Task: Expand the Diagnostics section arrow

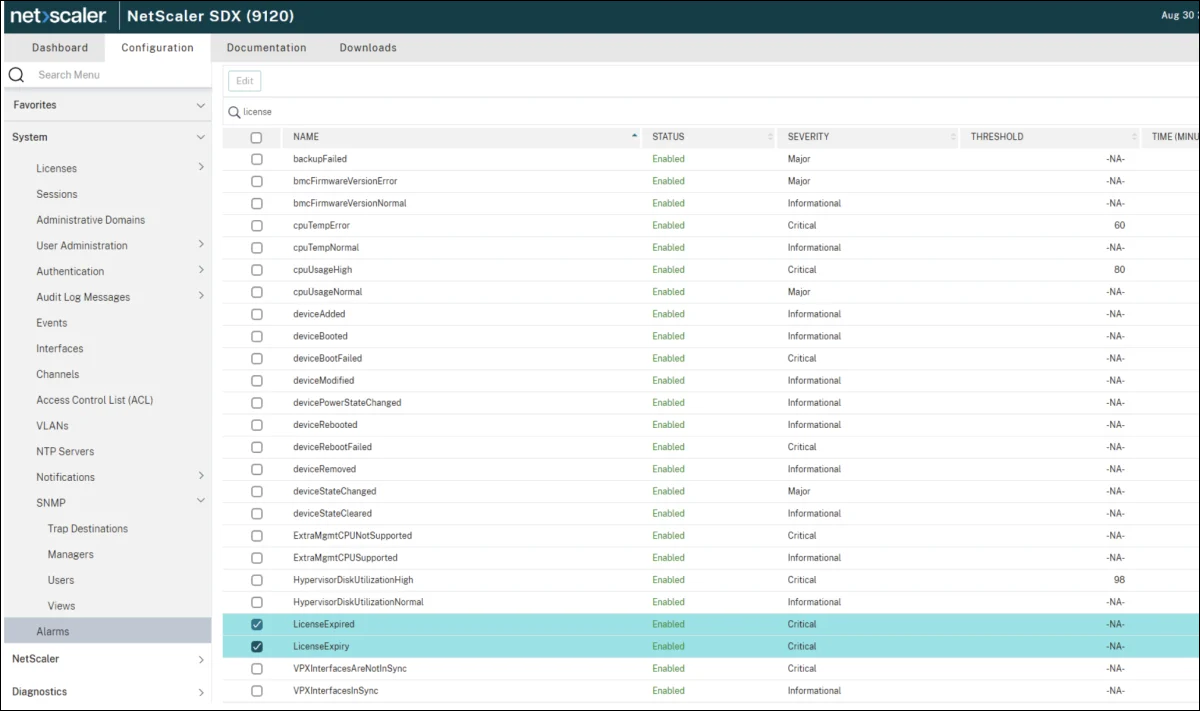Action: [201, 692]
